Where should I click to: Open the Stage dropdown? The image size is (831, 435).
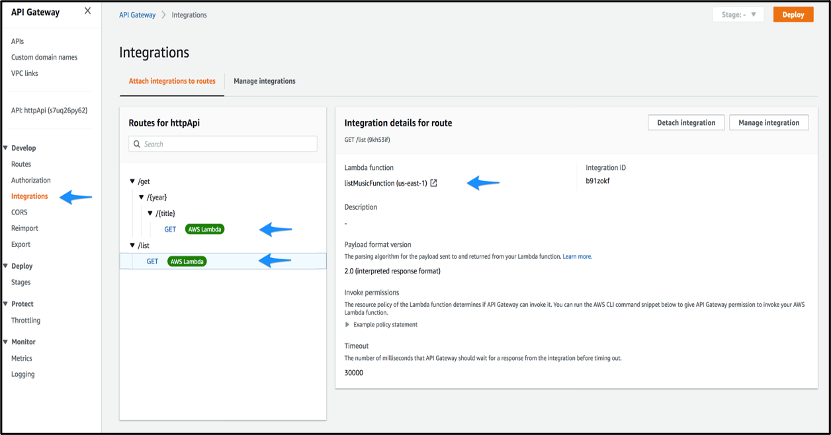738,15
